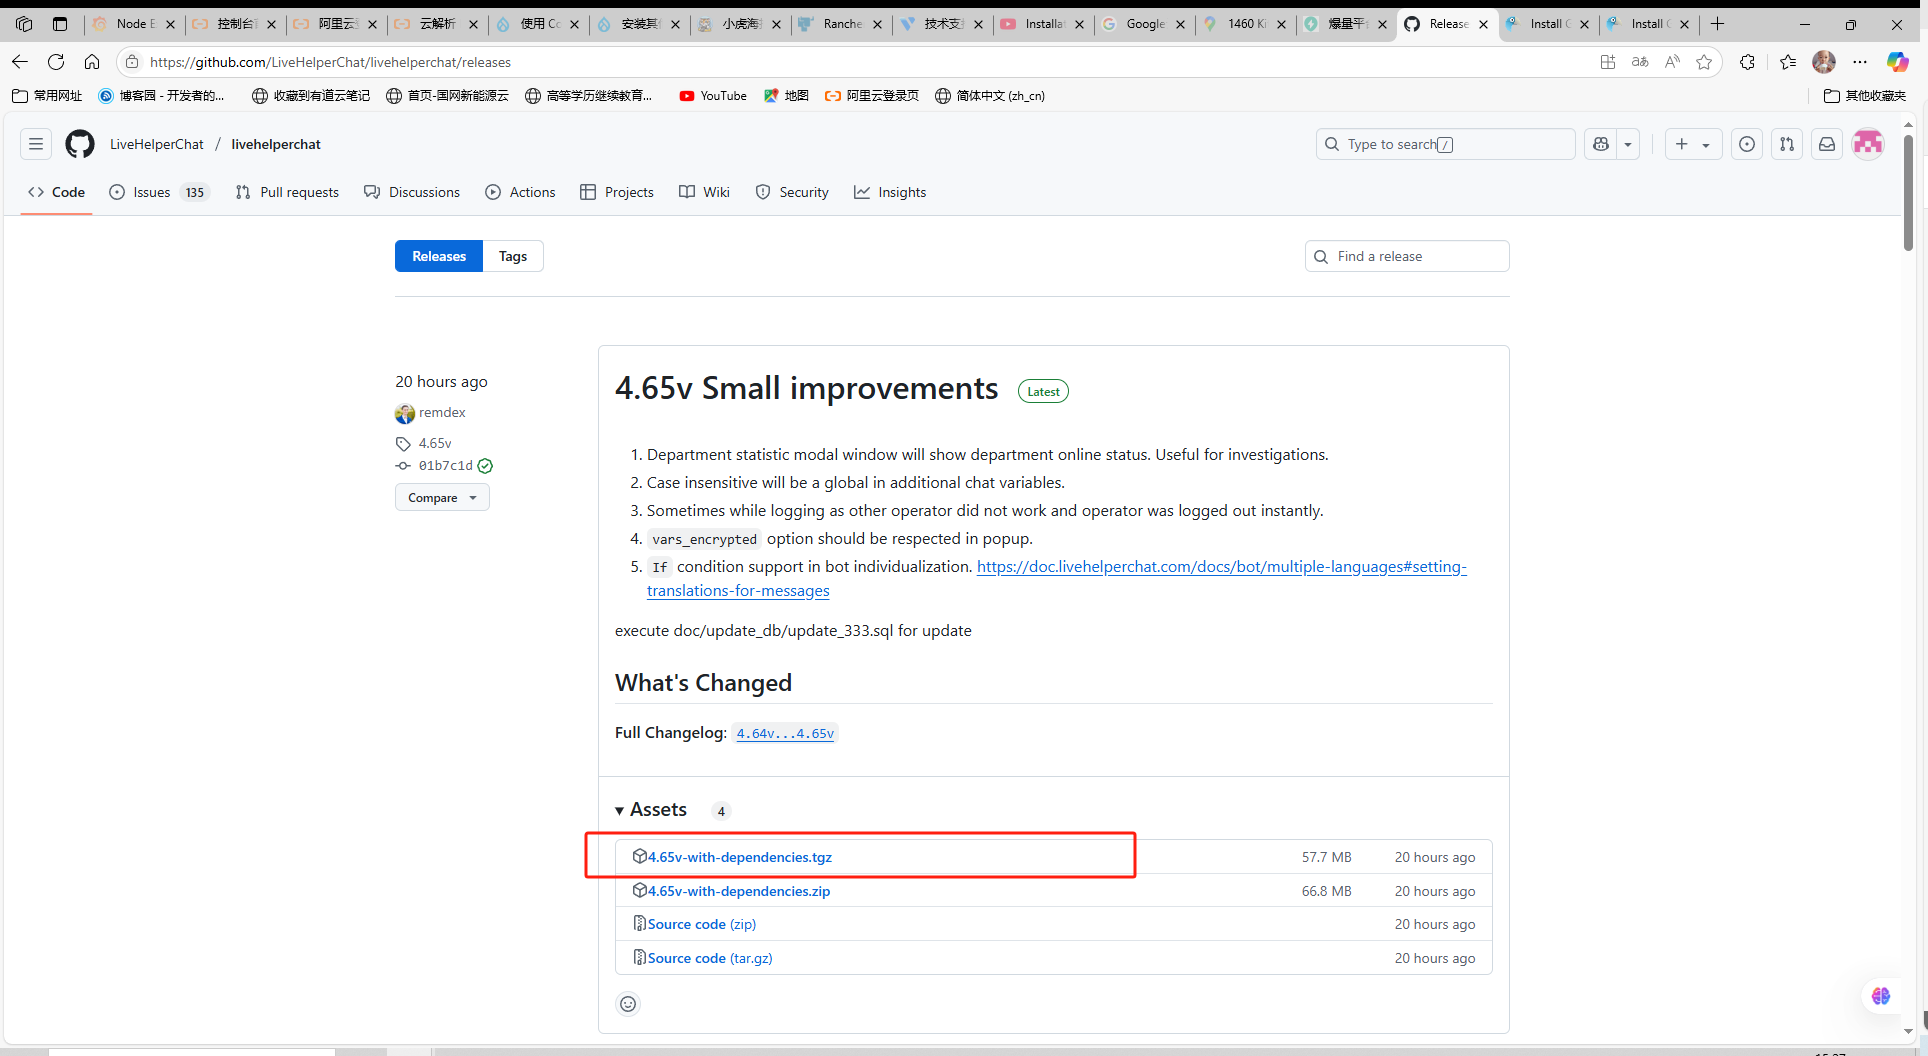Screen dimensions: 1928x1056
Task: Open the 4.65v tag link
Action: 435,443
